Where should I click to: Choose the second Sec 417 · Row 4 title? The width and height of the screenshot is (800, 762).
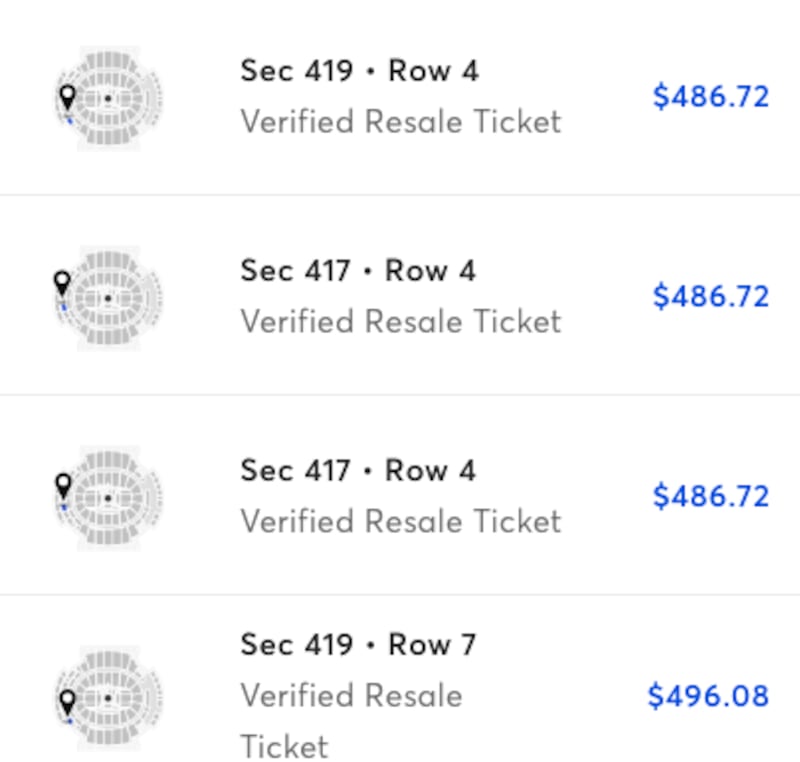click(x=359, y=471)
